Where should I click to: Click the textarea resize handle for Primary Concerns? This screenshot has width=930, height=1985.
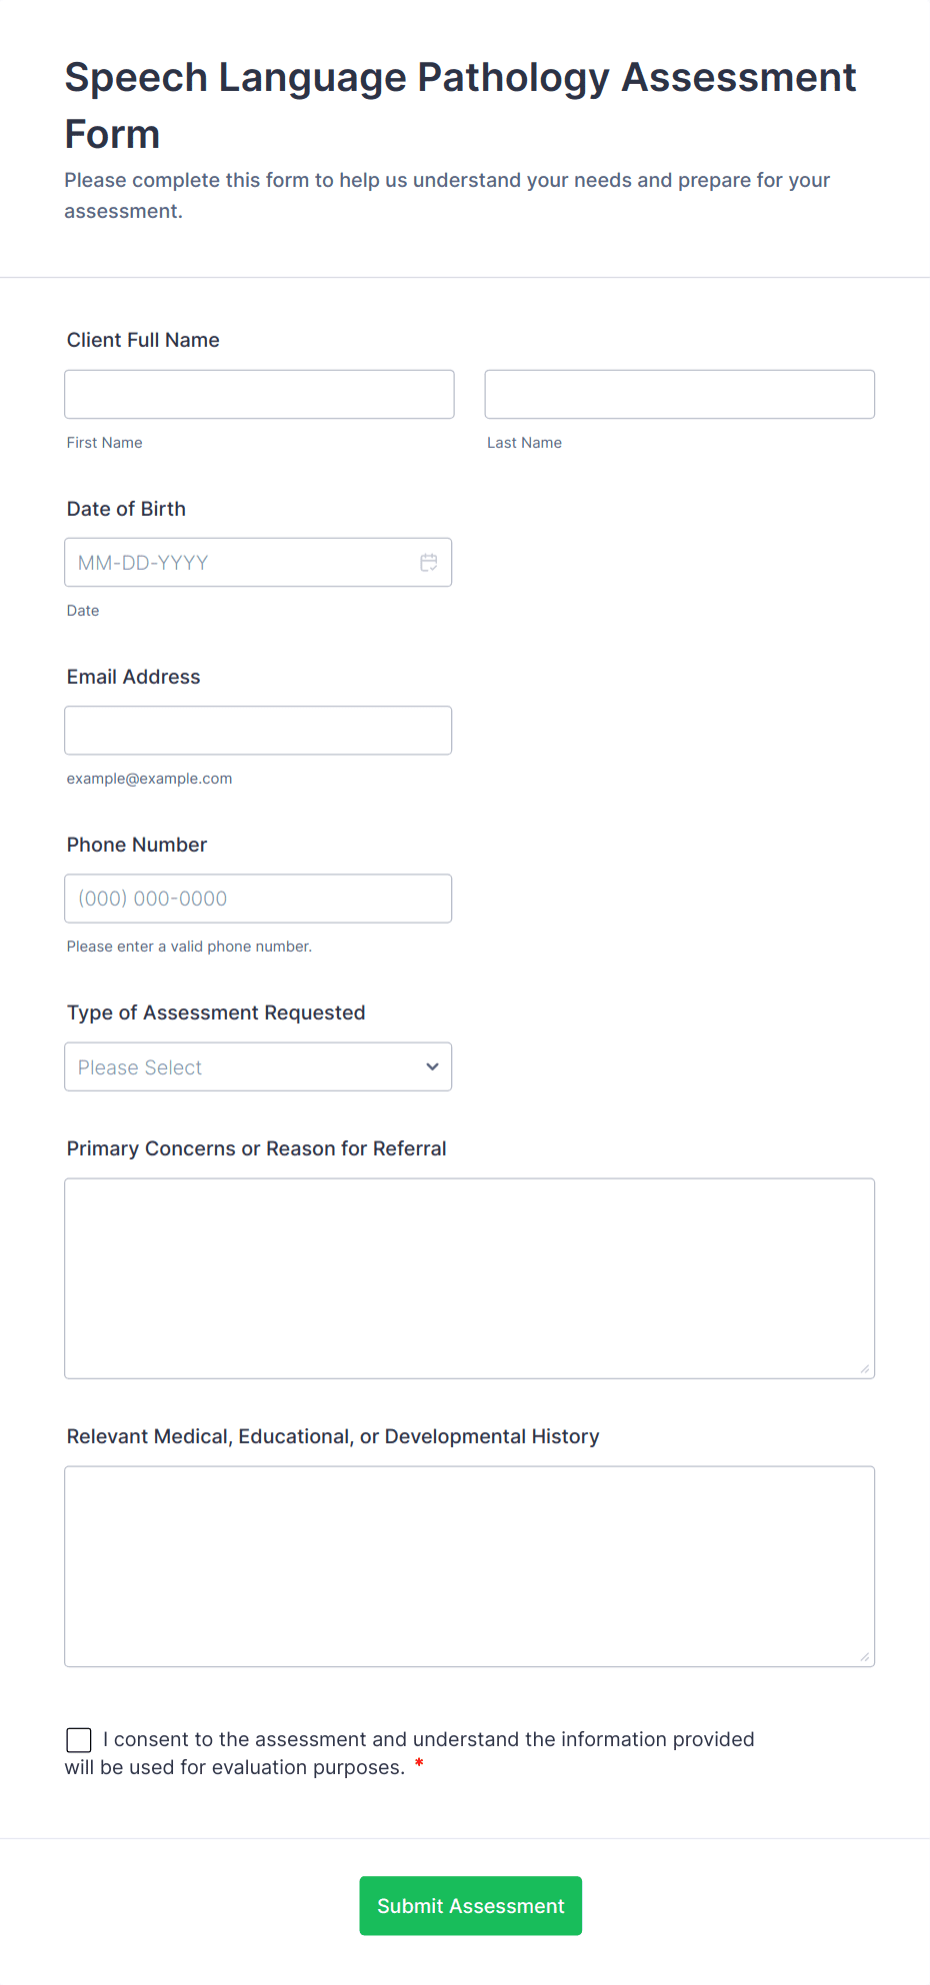[x=865, y=1368]
